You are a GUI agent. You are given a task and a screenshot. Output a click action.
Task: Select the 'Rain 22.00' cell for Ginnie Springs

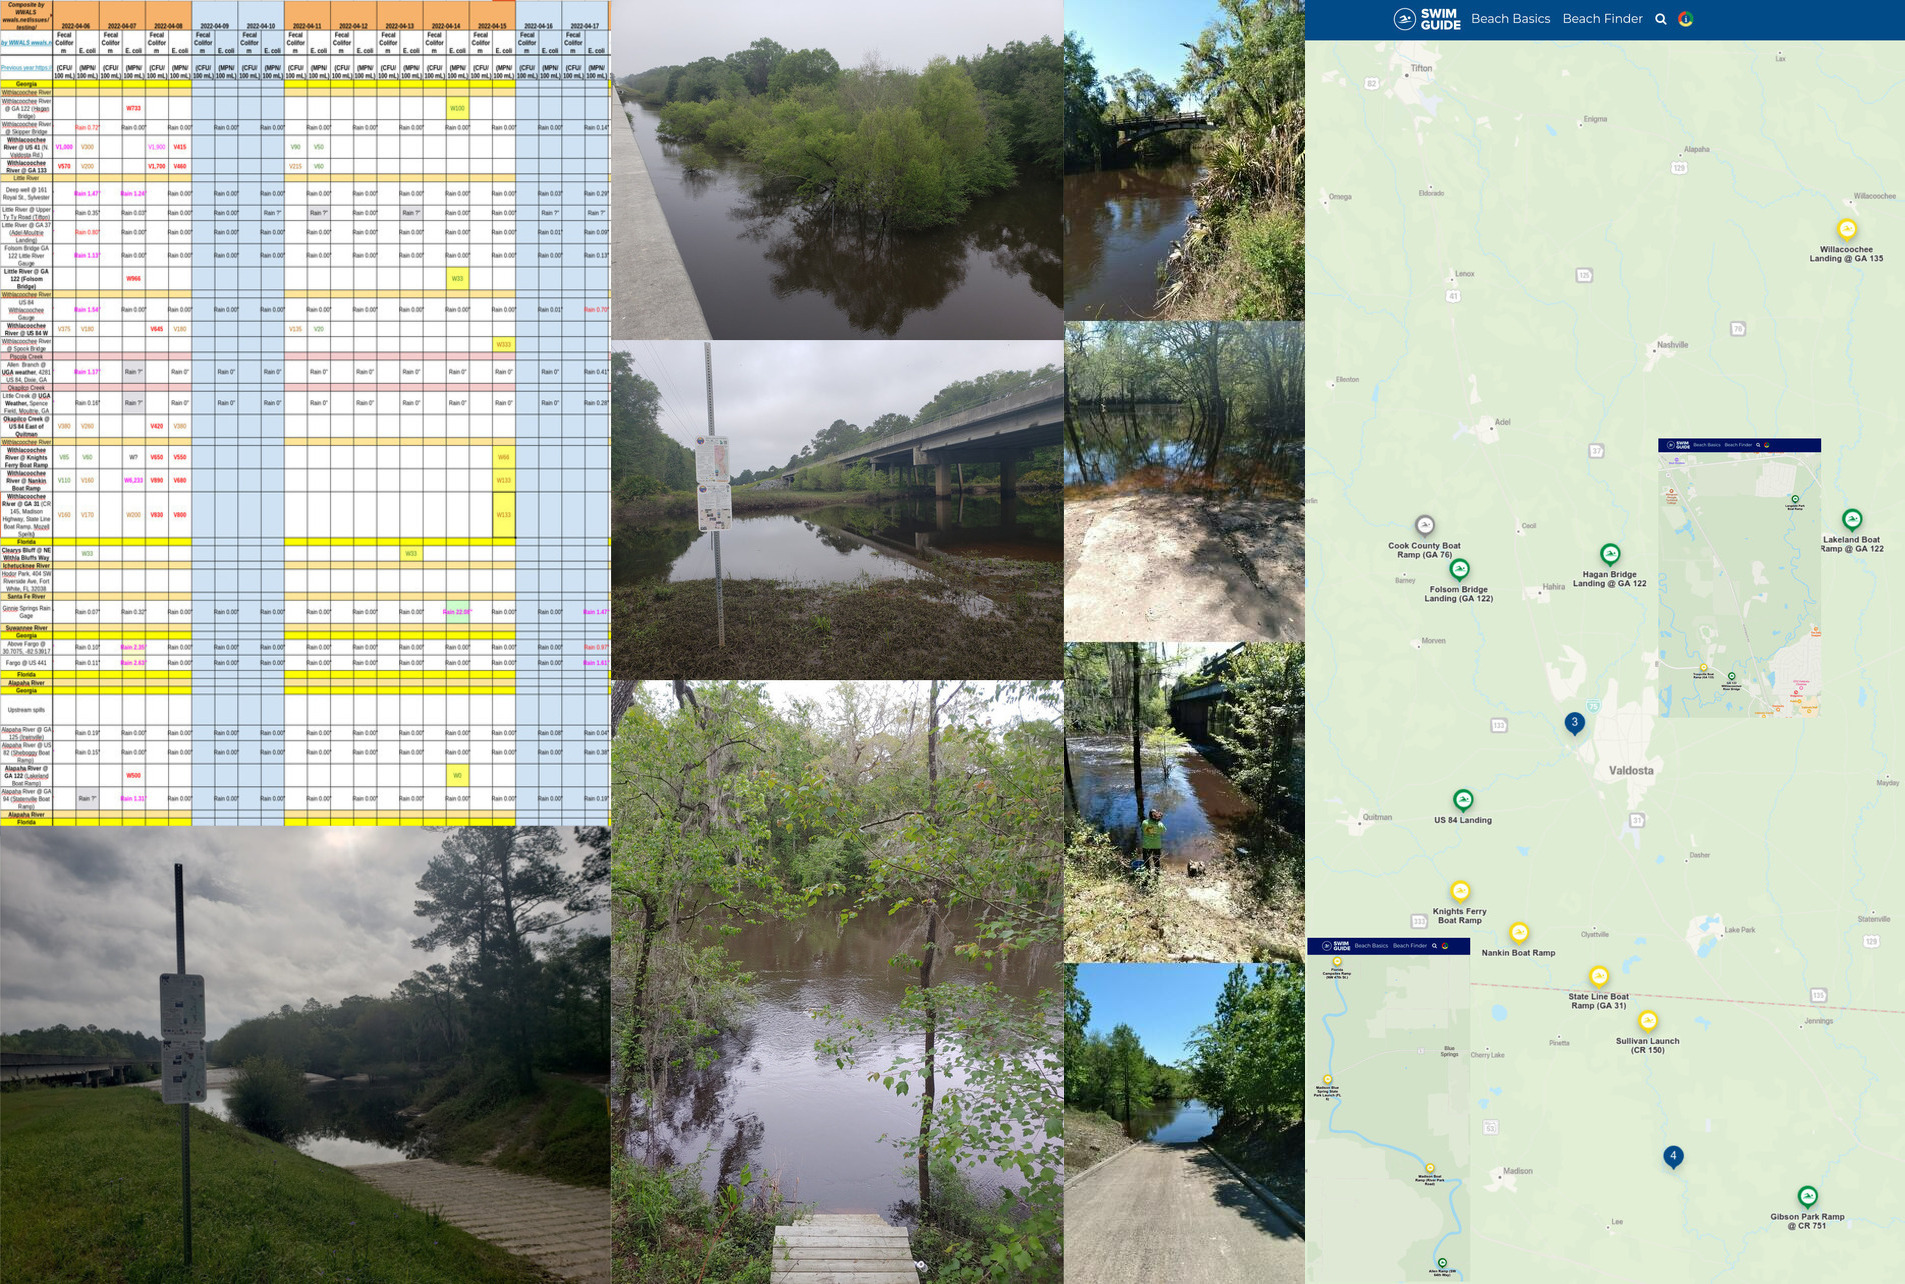click(x=457, y=612)
